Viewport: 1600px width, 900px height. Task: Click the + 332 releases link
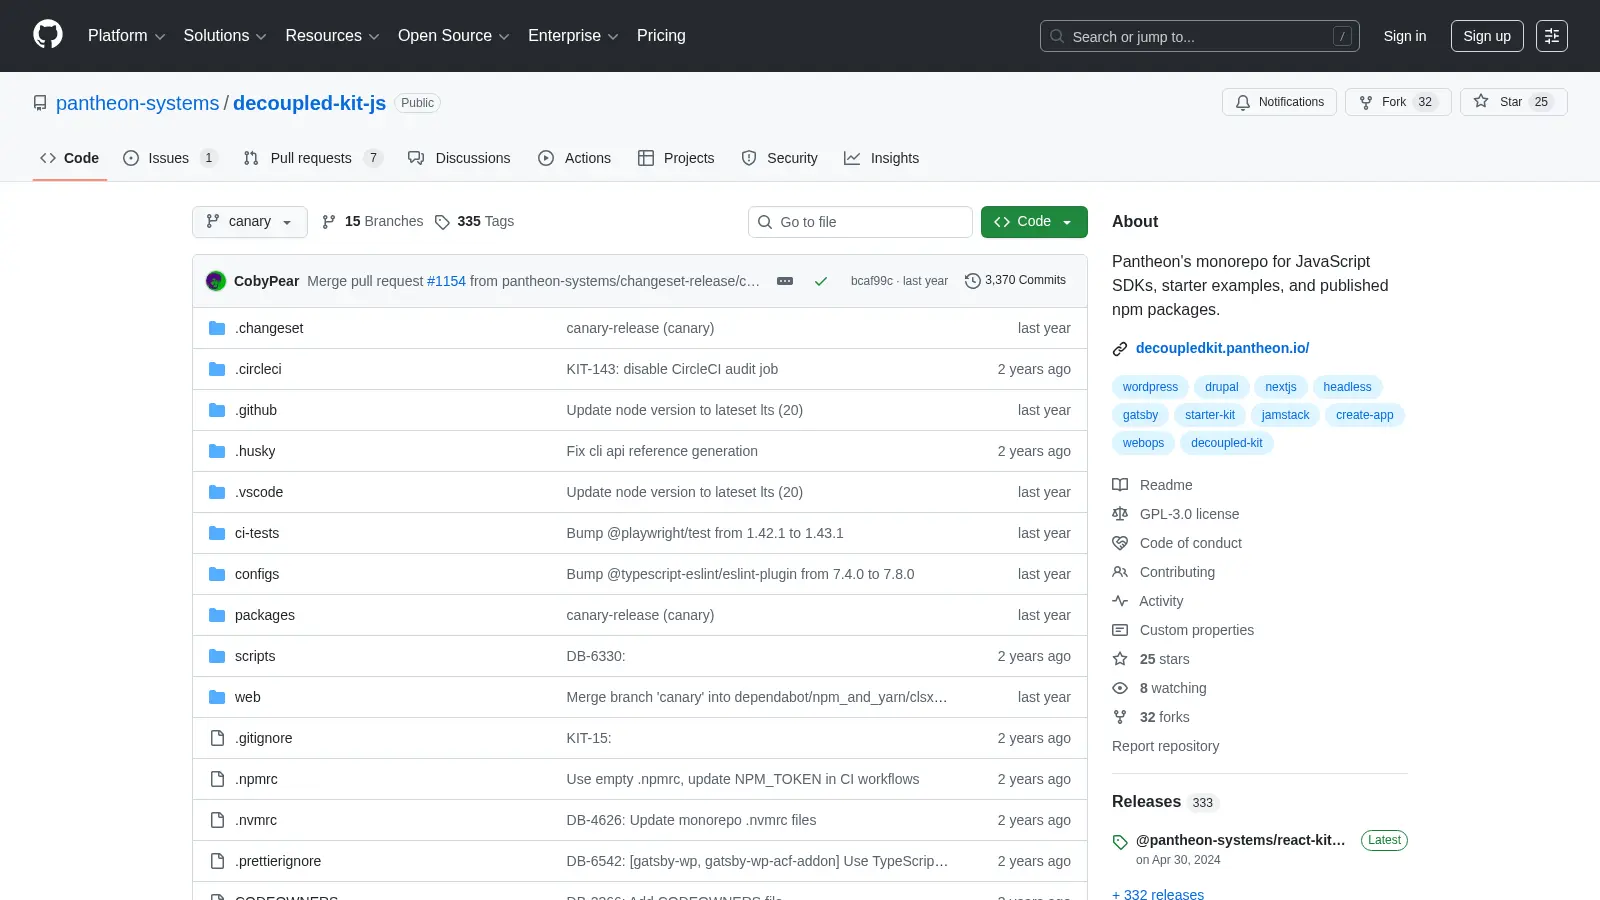pos(1158,894)
